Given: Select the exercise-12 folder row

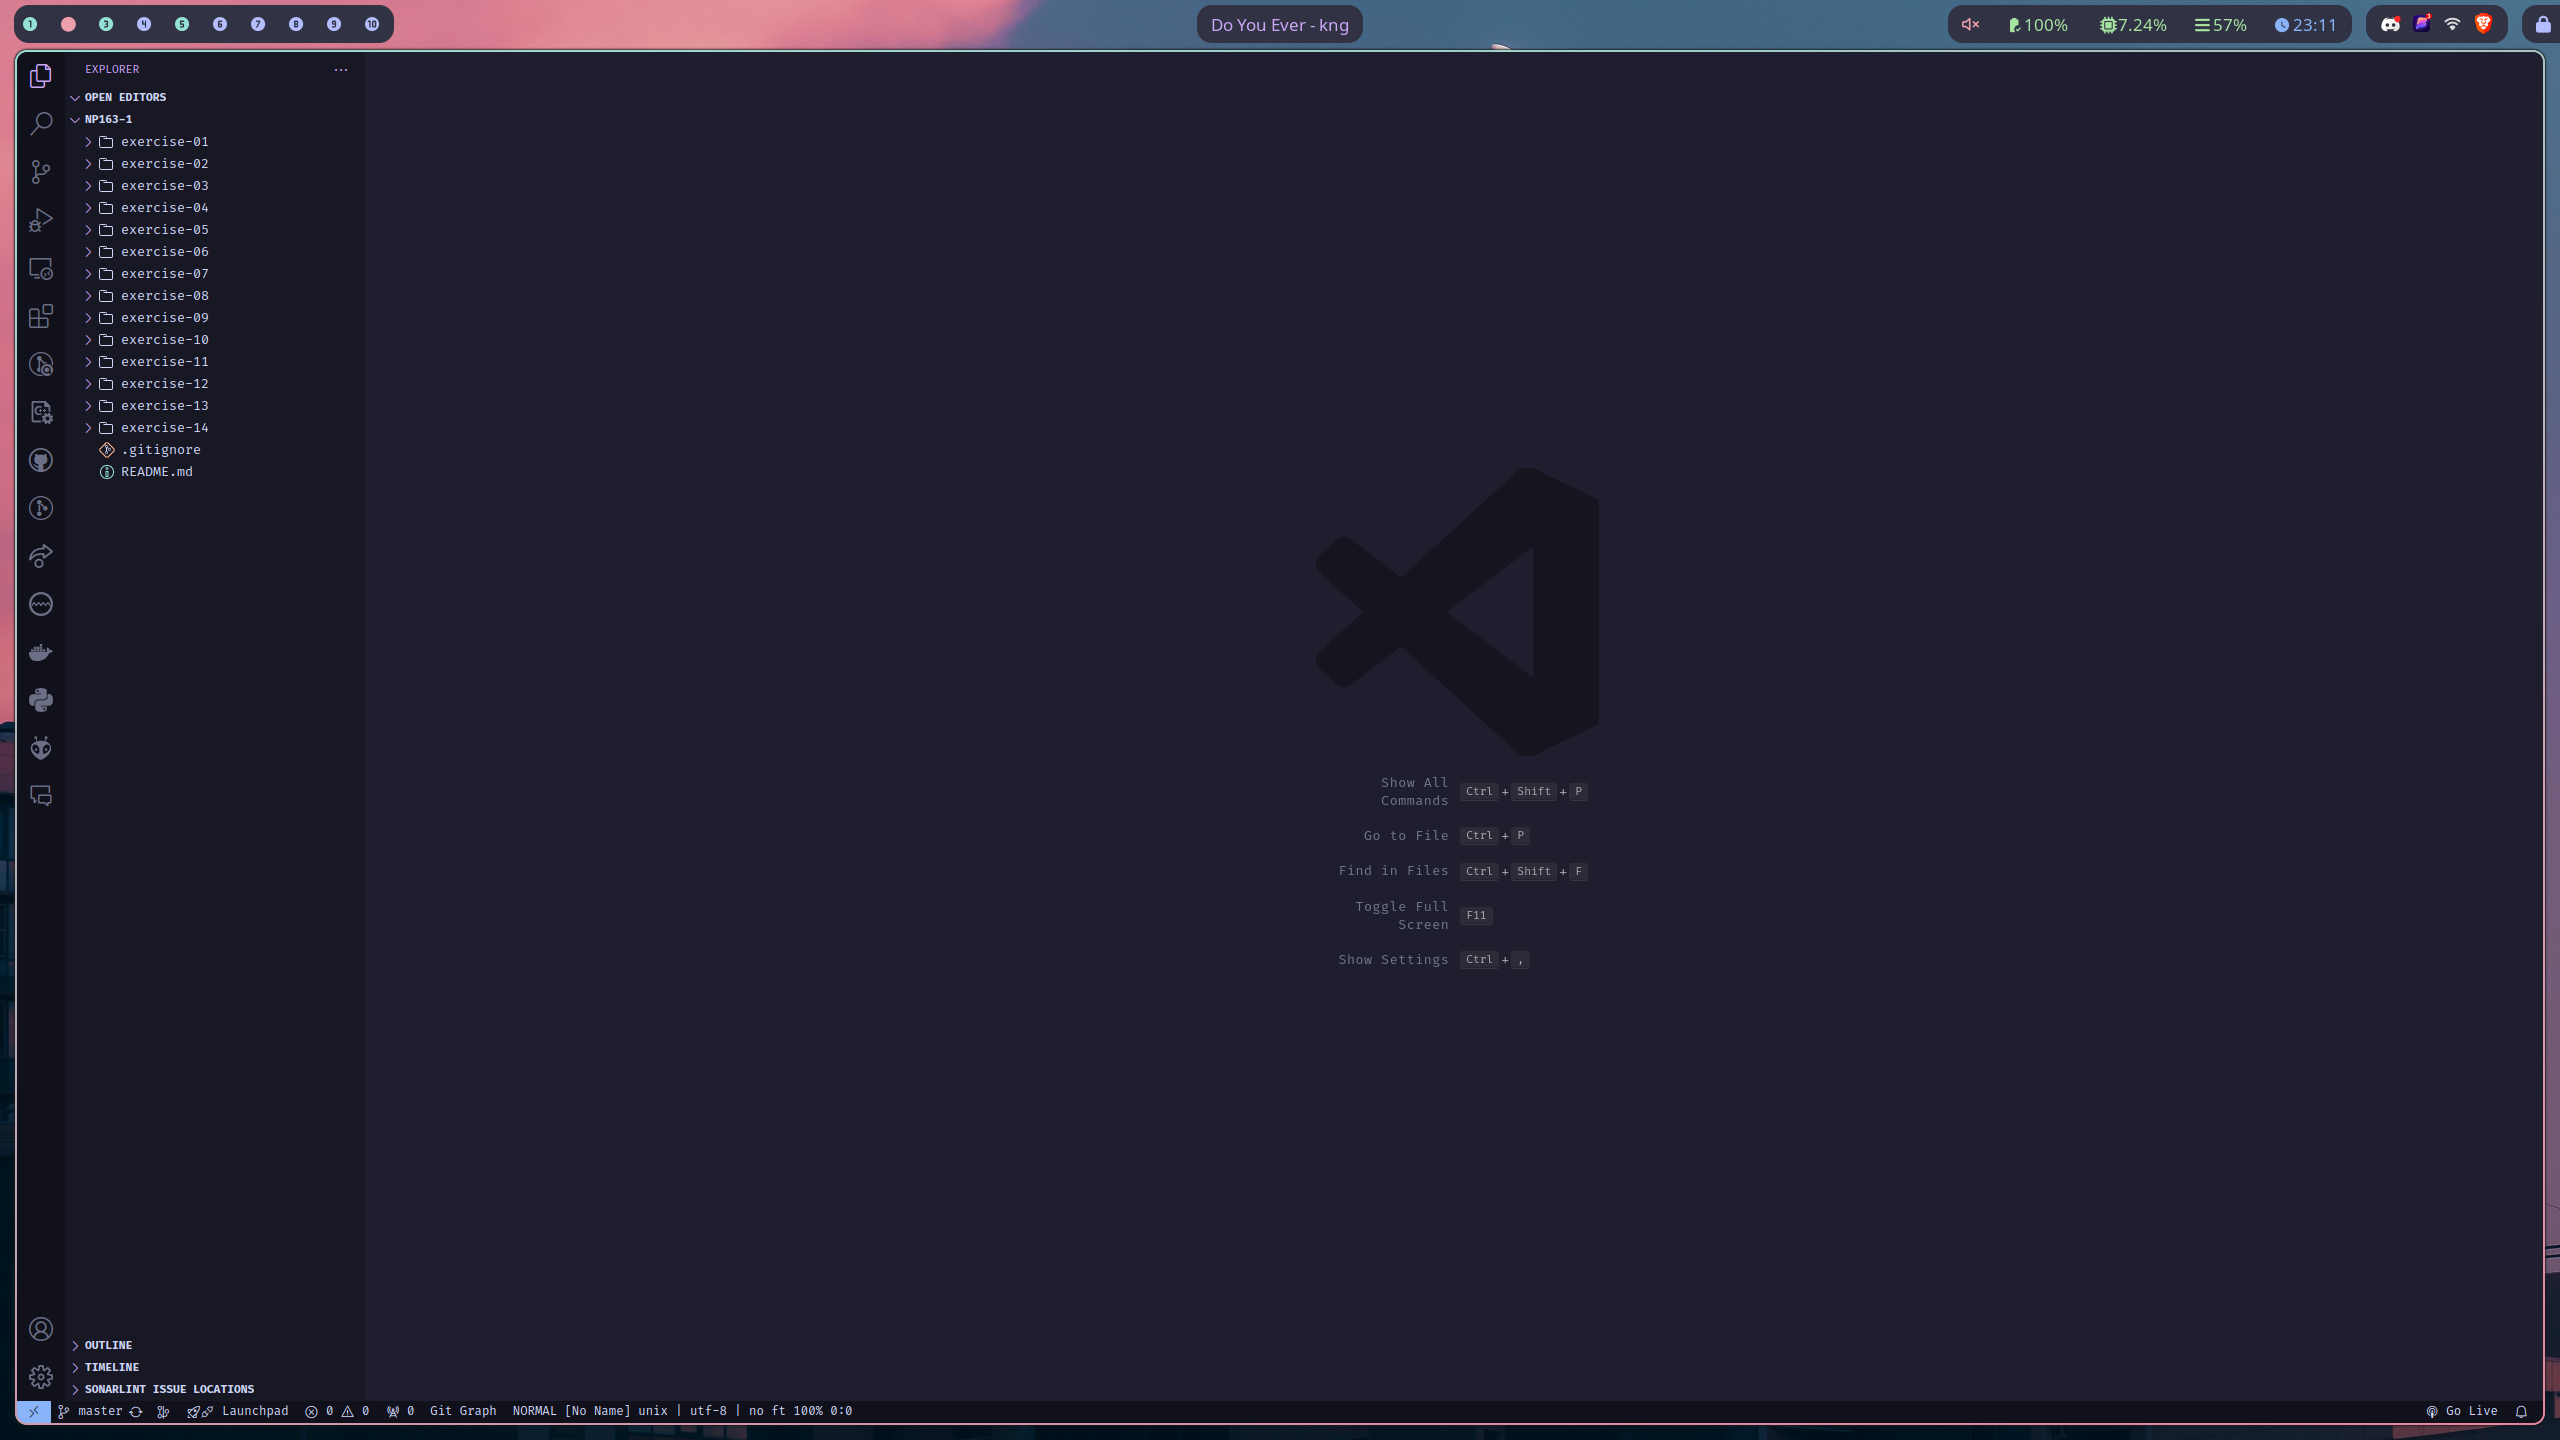Looking at the screenshot, I should pyautogui.click(x=215, y=383).
